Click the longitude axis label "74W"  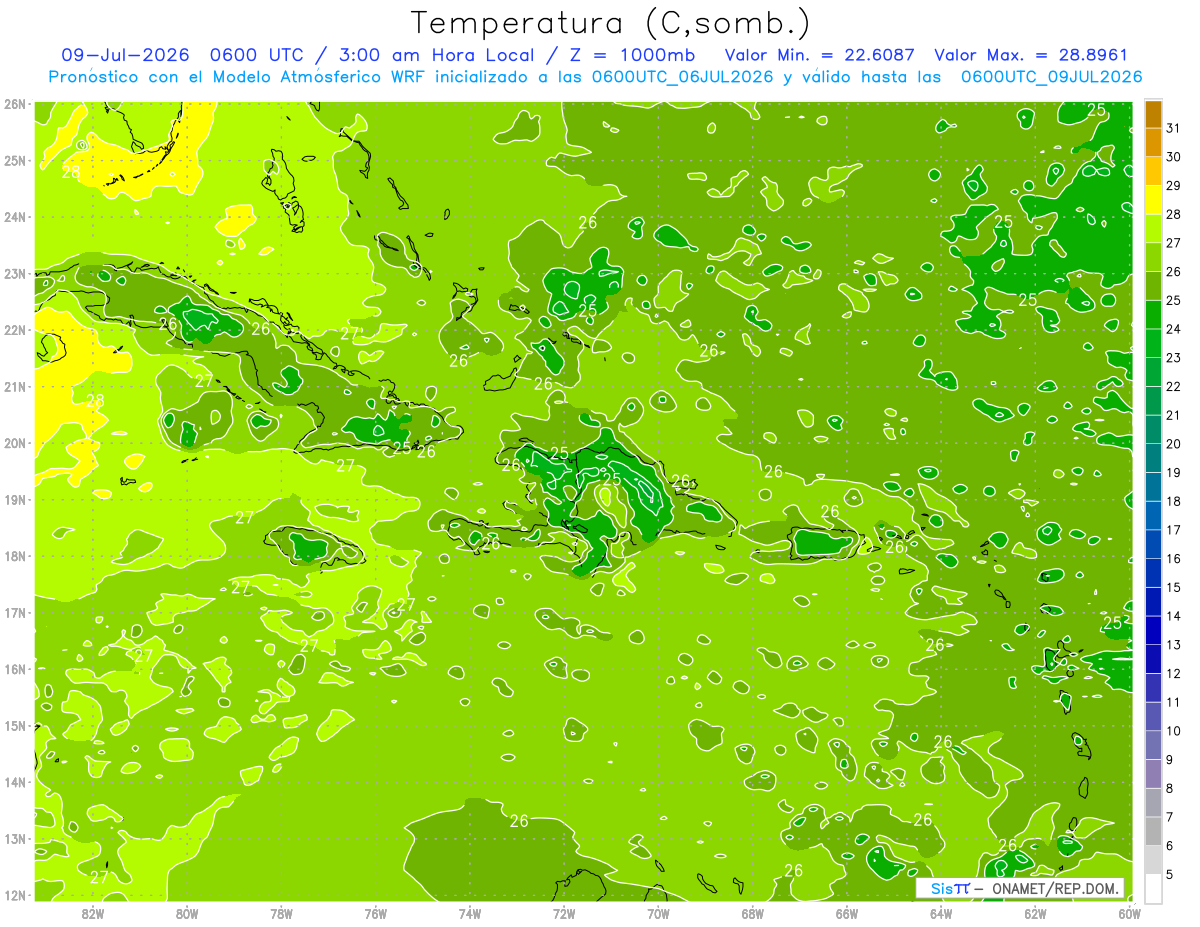(x=470, y=913)
